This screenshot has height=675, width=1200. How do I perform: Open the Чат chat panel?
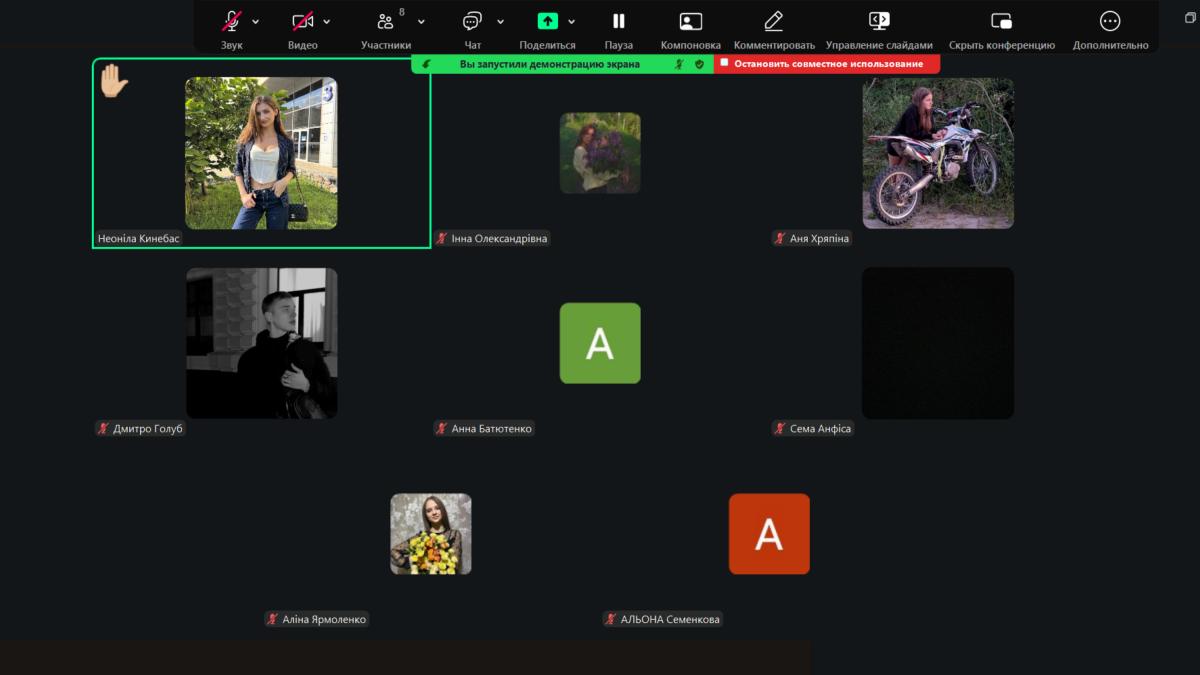(472, 22)
